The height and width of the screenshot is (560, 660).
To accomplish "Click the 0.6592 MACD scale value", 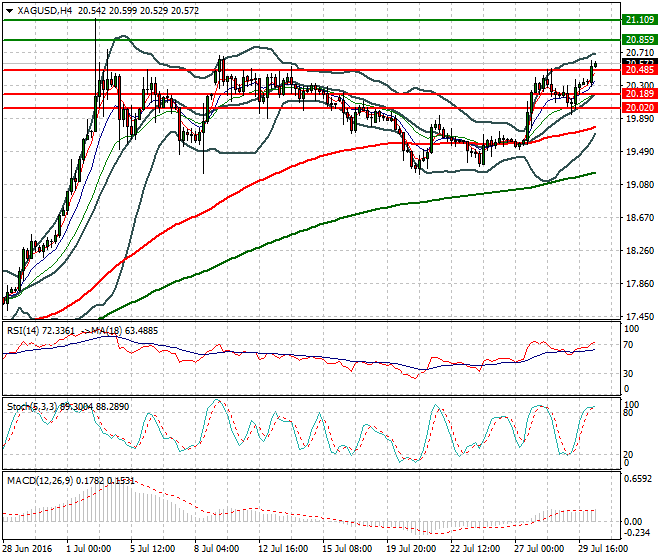I will tap(638, 479).
